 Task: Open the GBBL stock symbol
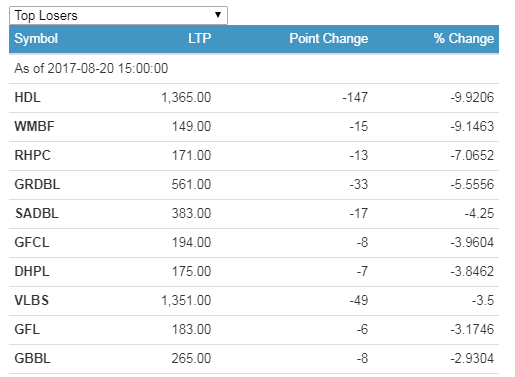click(x=33, y=359)
